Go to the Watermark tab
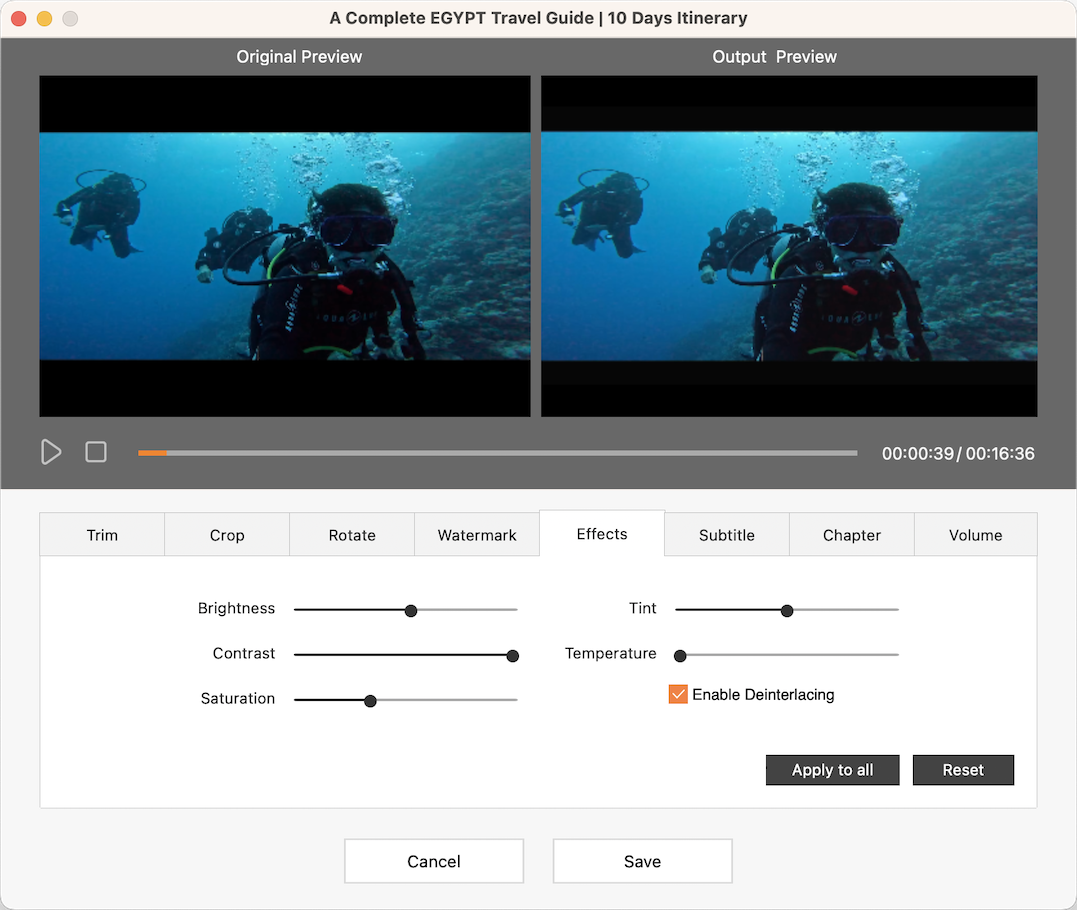The height and width of the screenshot is (910, 1077). point(477,535)
